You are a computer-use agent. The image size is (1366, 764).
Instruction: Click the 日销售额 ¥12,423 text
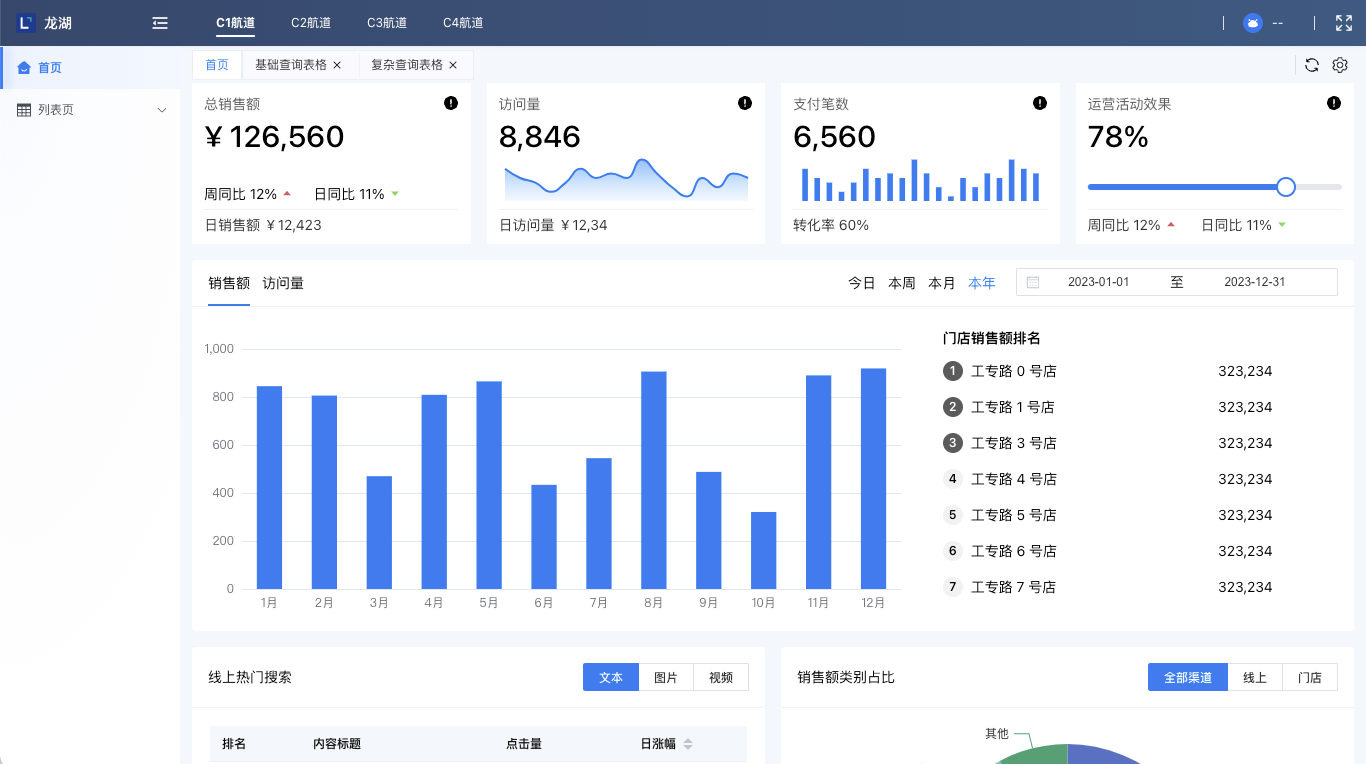click(263, 225)
